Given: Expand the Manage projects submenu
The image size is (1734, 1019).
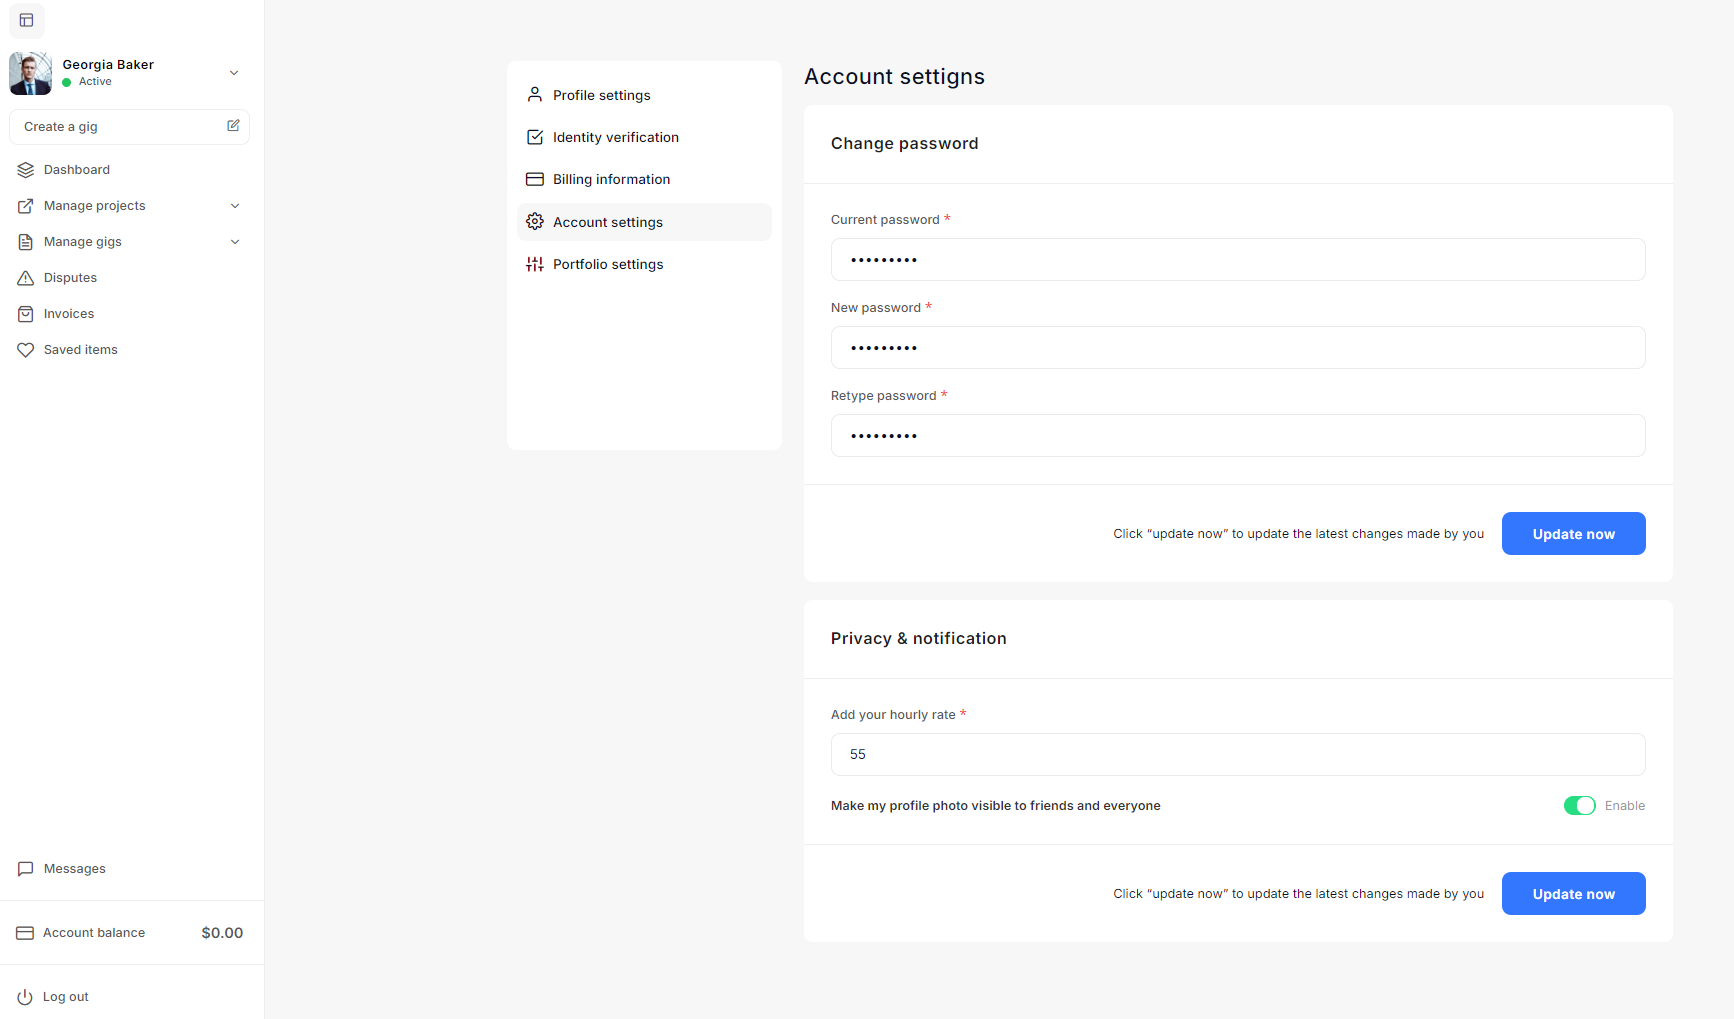Looking at the screenshot, I should [x=235, y=206].
